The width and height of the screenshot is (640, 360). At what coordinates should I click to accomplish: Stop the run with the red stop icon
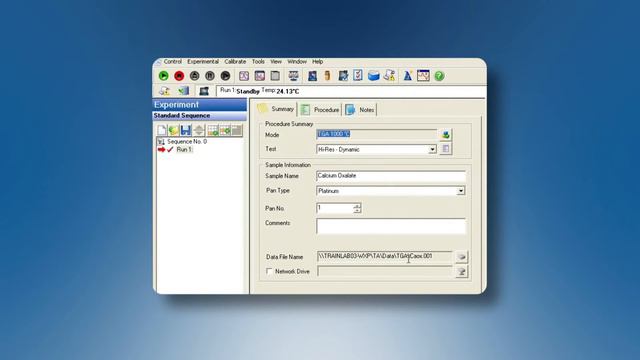point(179,76)
